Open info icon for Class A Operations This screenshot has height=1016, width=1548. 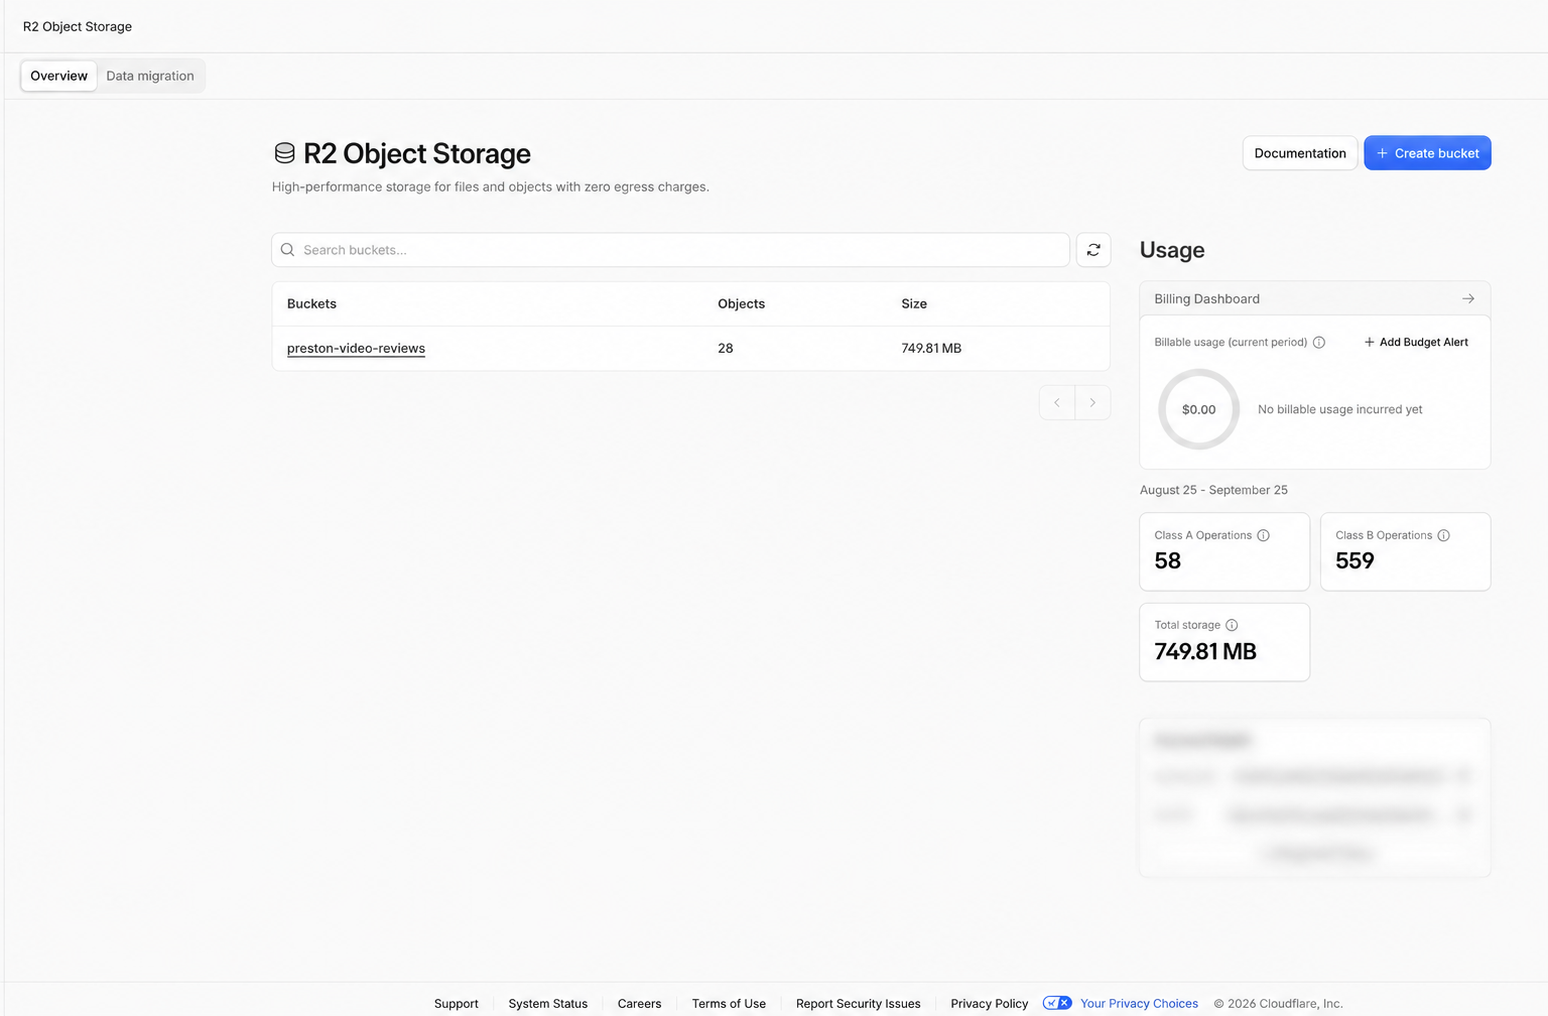[1263, 535]
